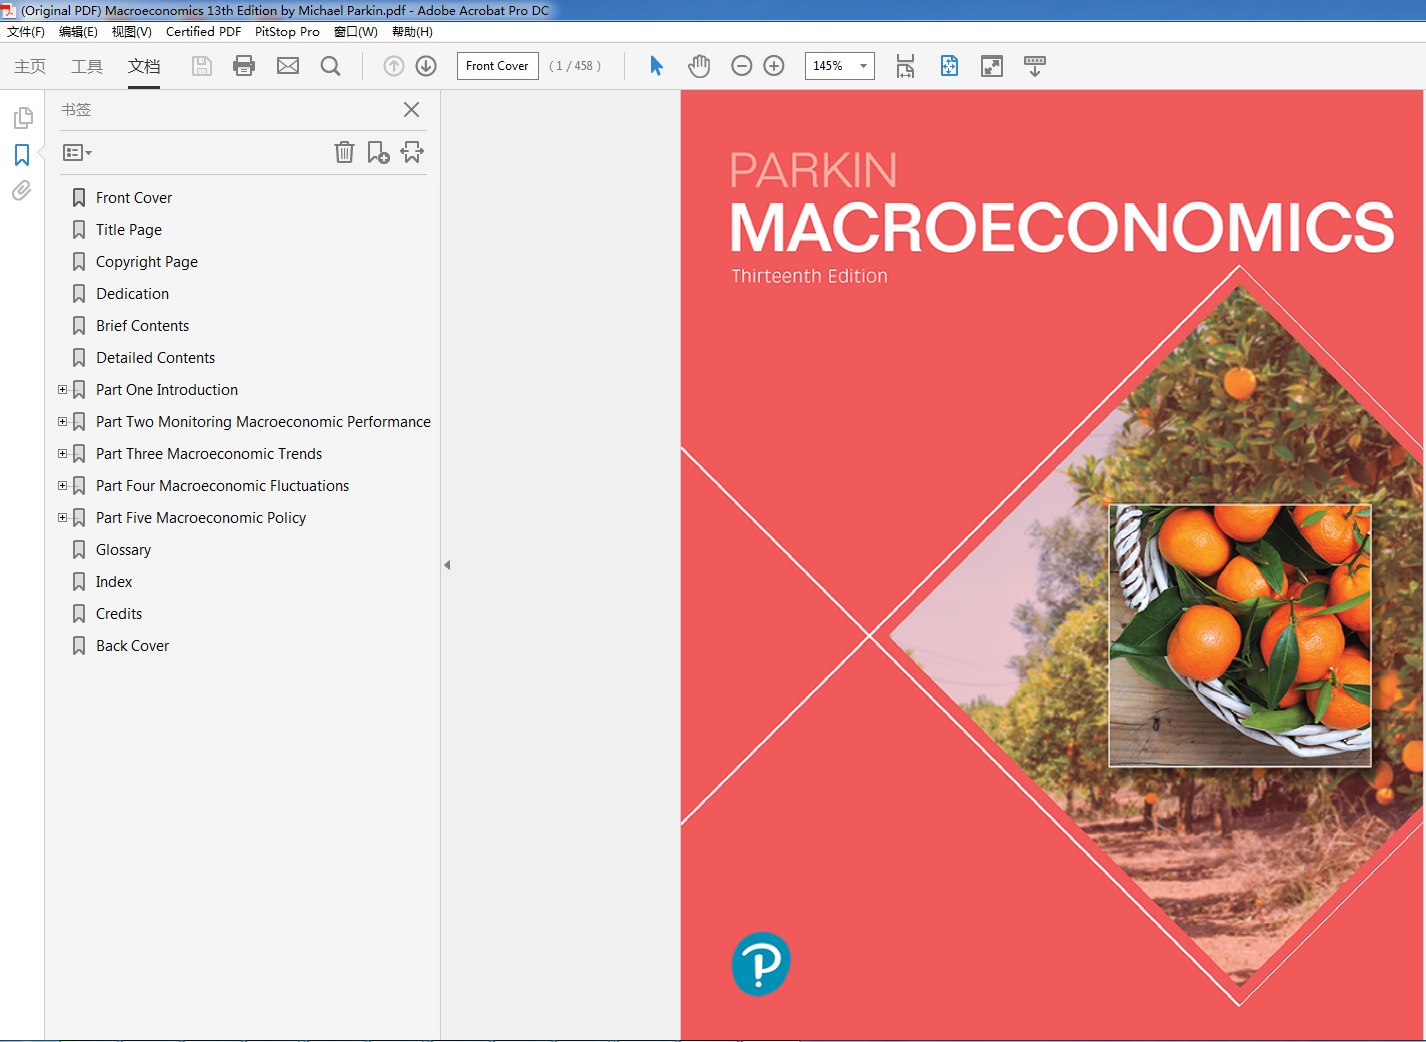
Task: Click the fit width scrolling icon
Action: pyautogui.click(x=905, y=66)
